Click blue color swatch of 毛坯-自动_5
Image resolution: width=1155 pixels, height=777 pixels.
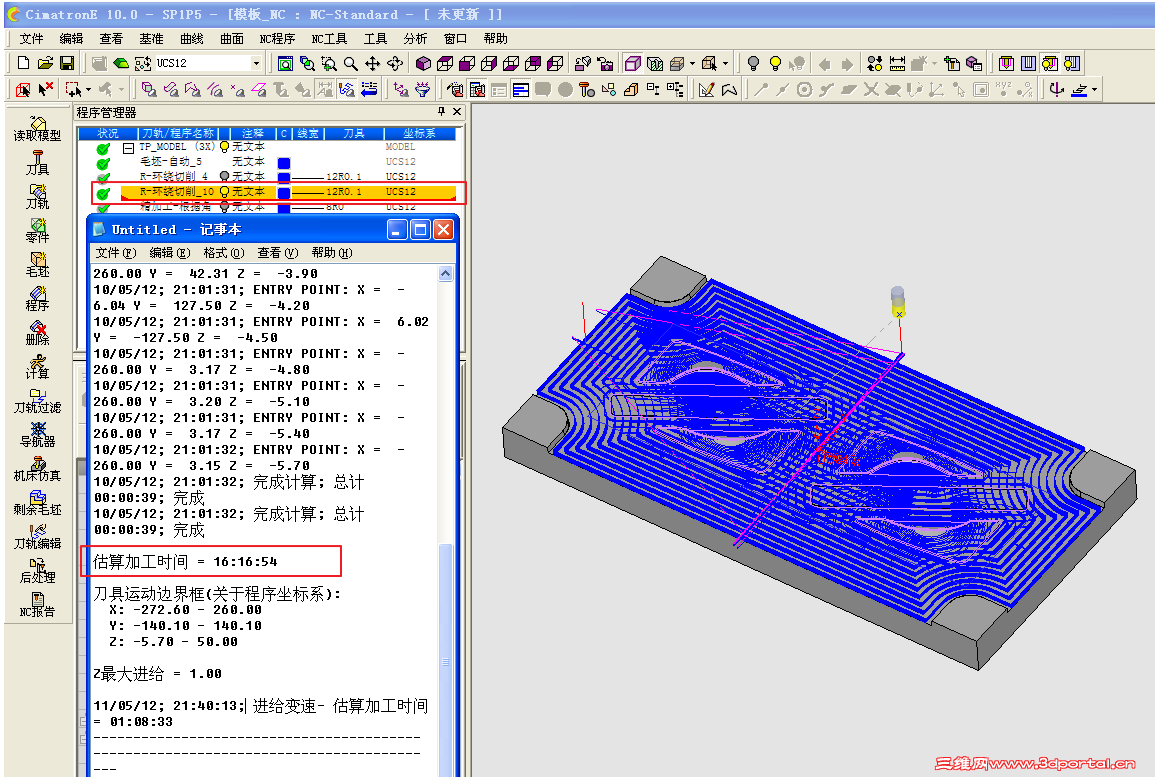pos(284,163)
